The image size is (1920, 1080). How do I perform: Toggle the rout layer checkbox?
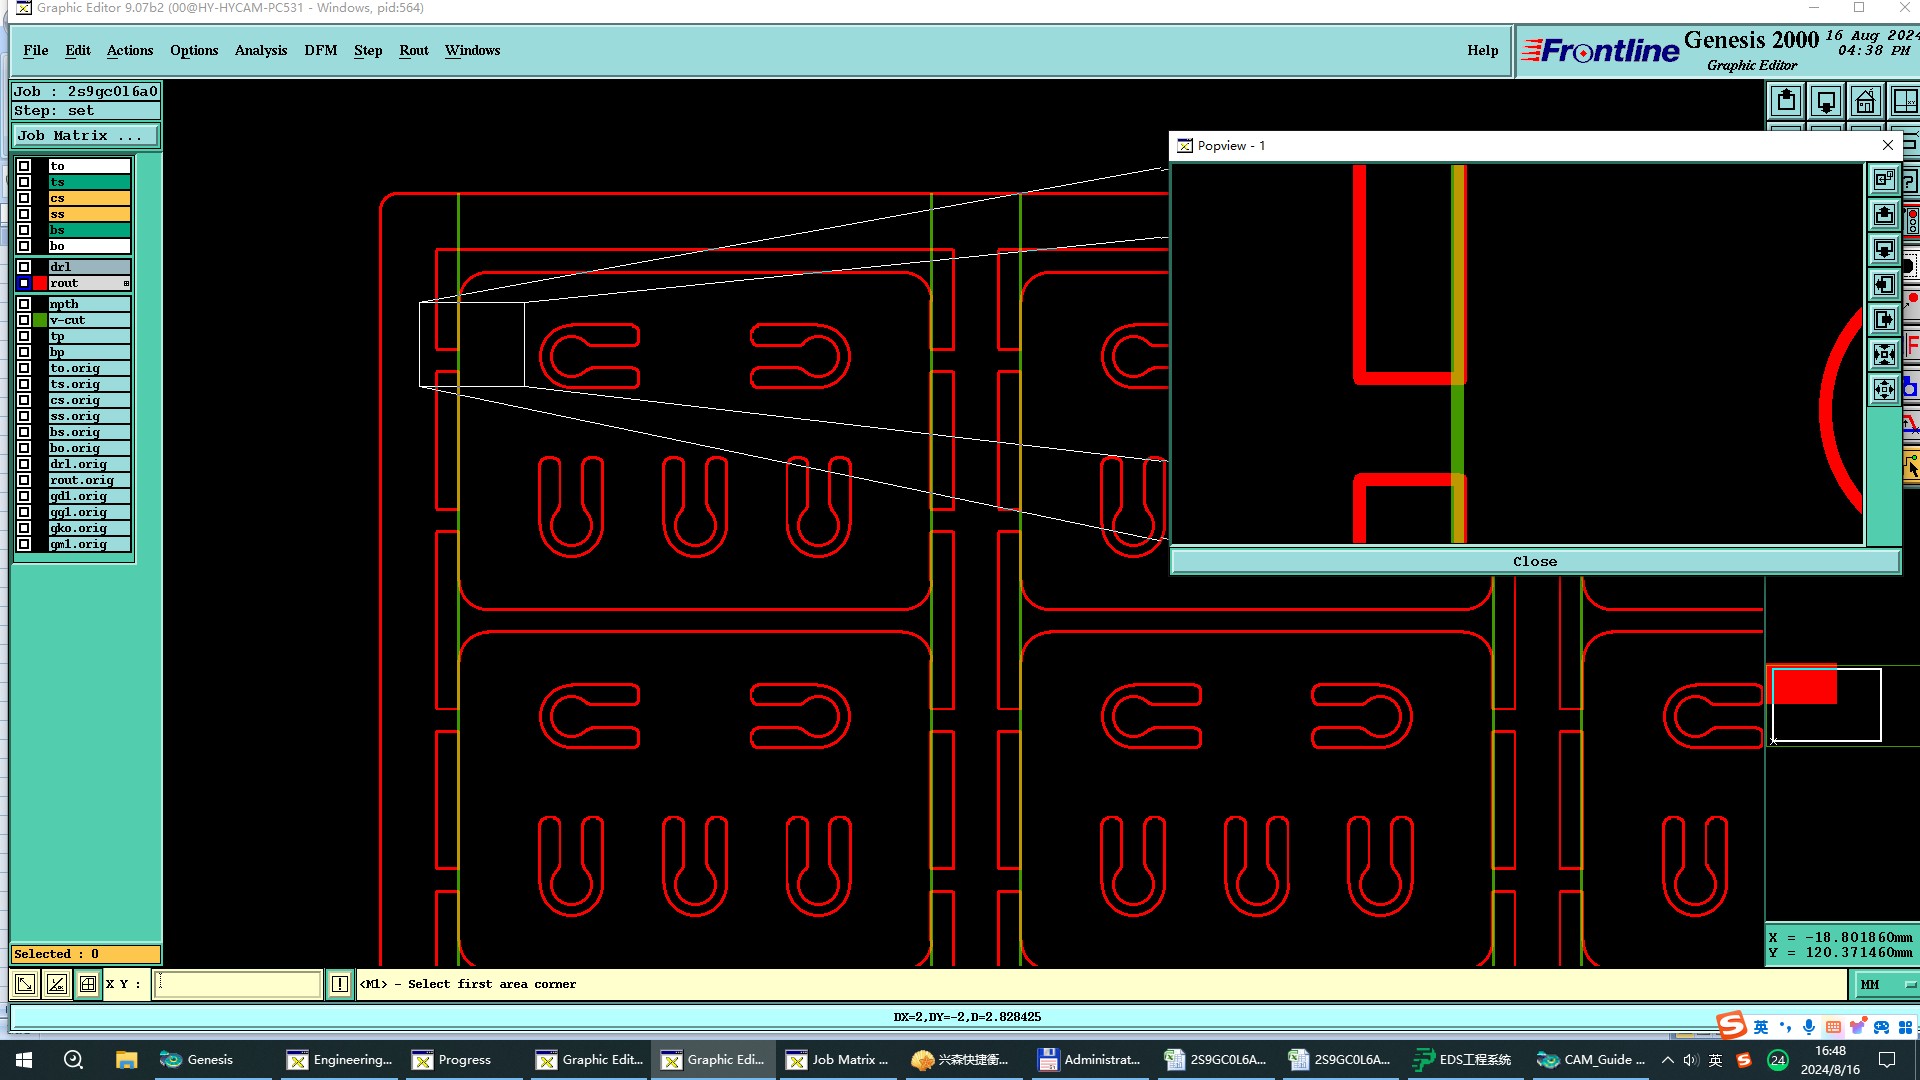tap(24, 283)
